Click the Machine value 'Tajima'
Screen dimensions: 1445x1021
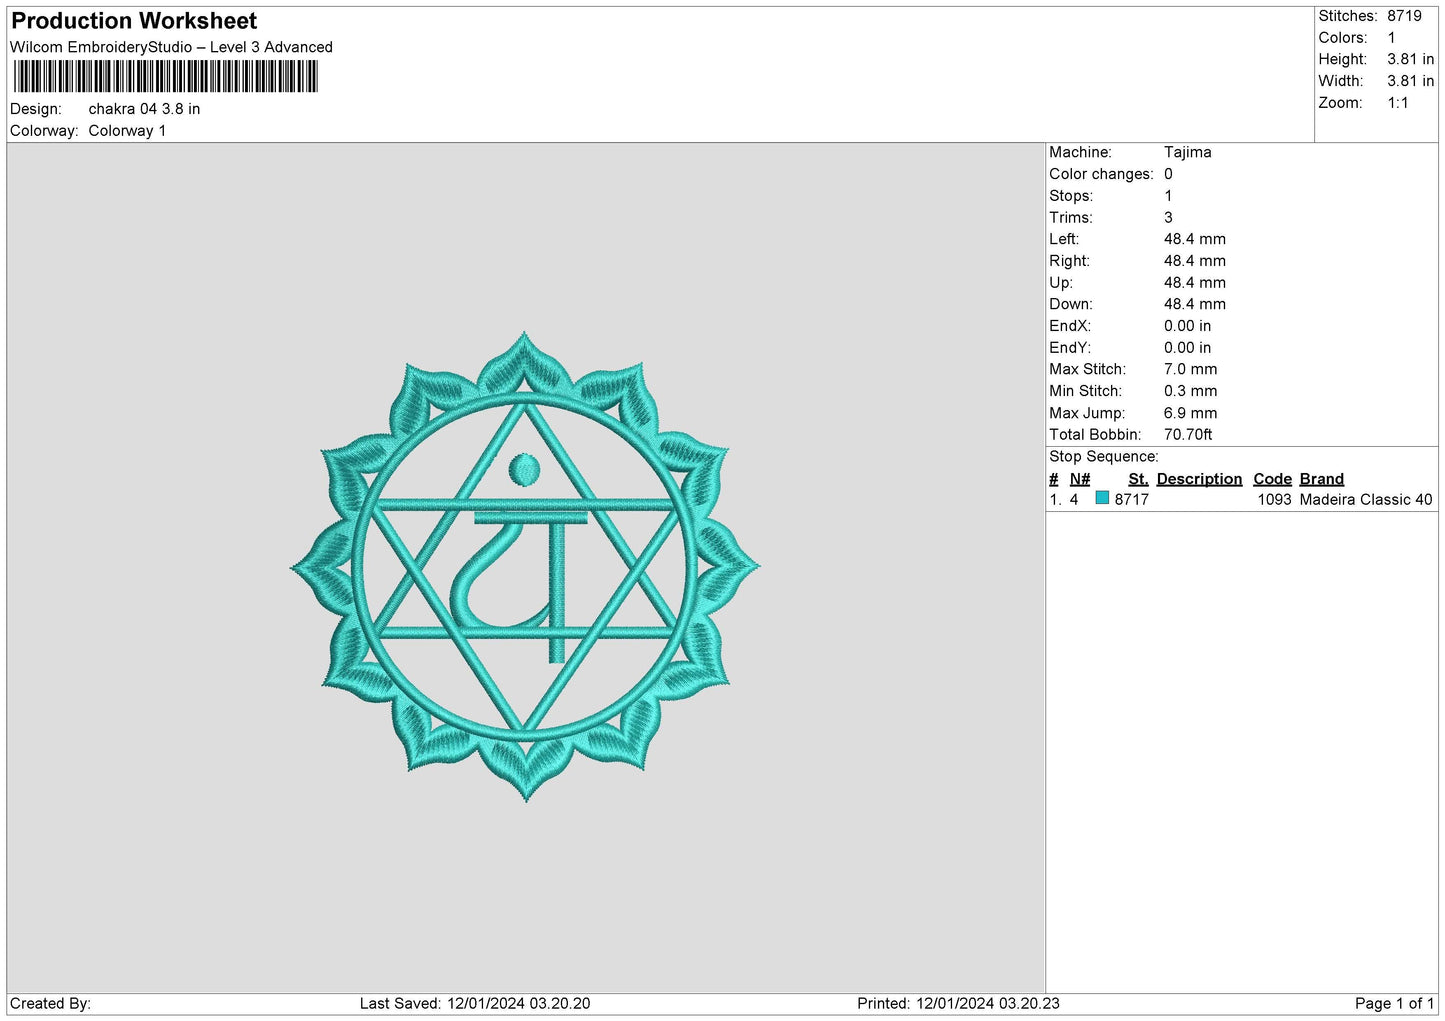1187,152
